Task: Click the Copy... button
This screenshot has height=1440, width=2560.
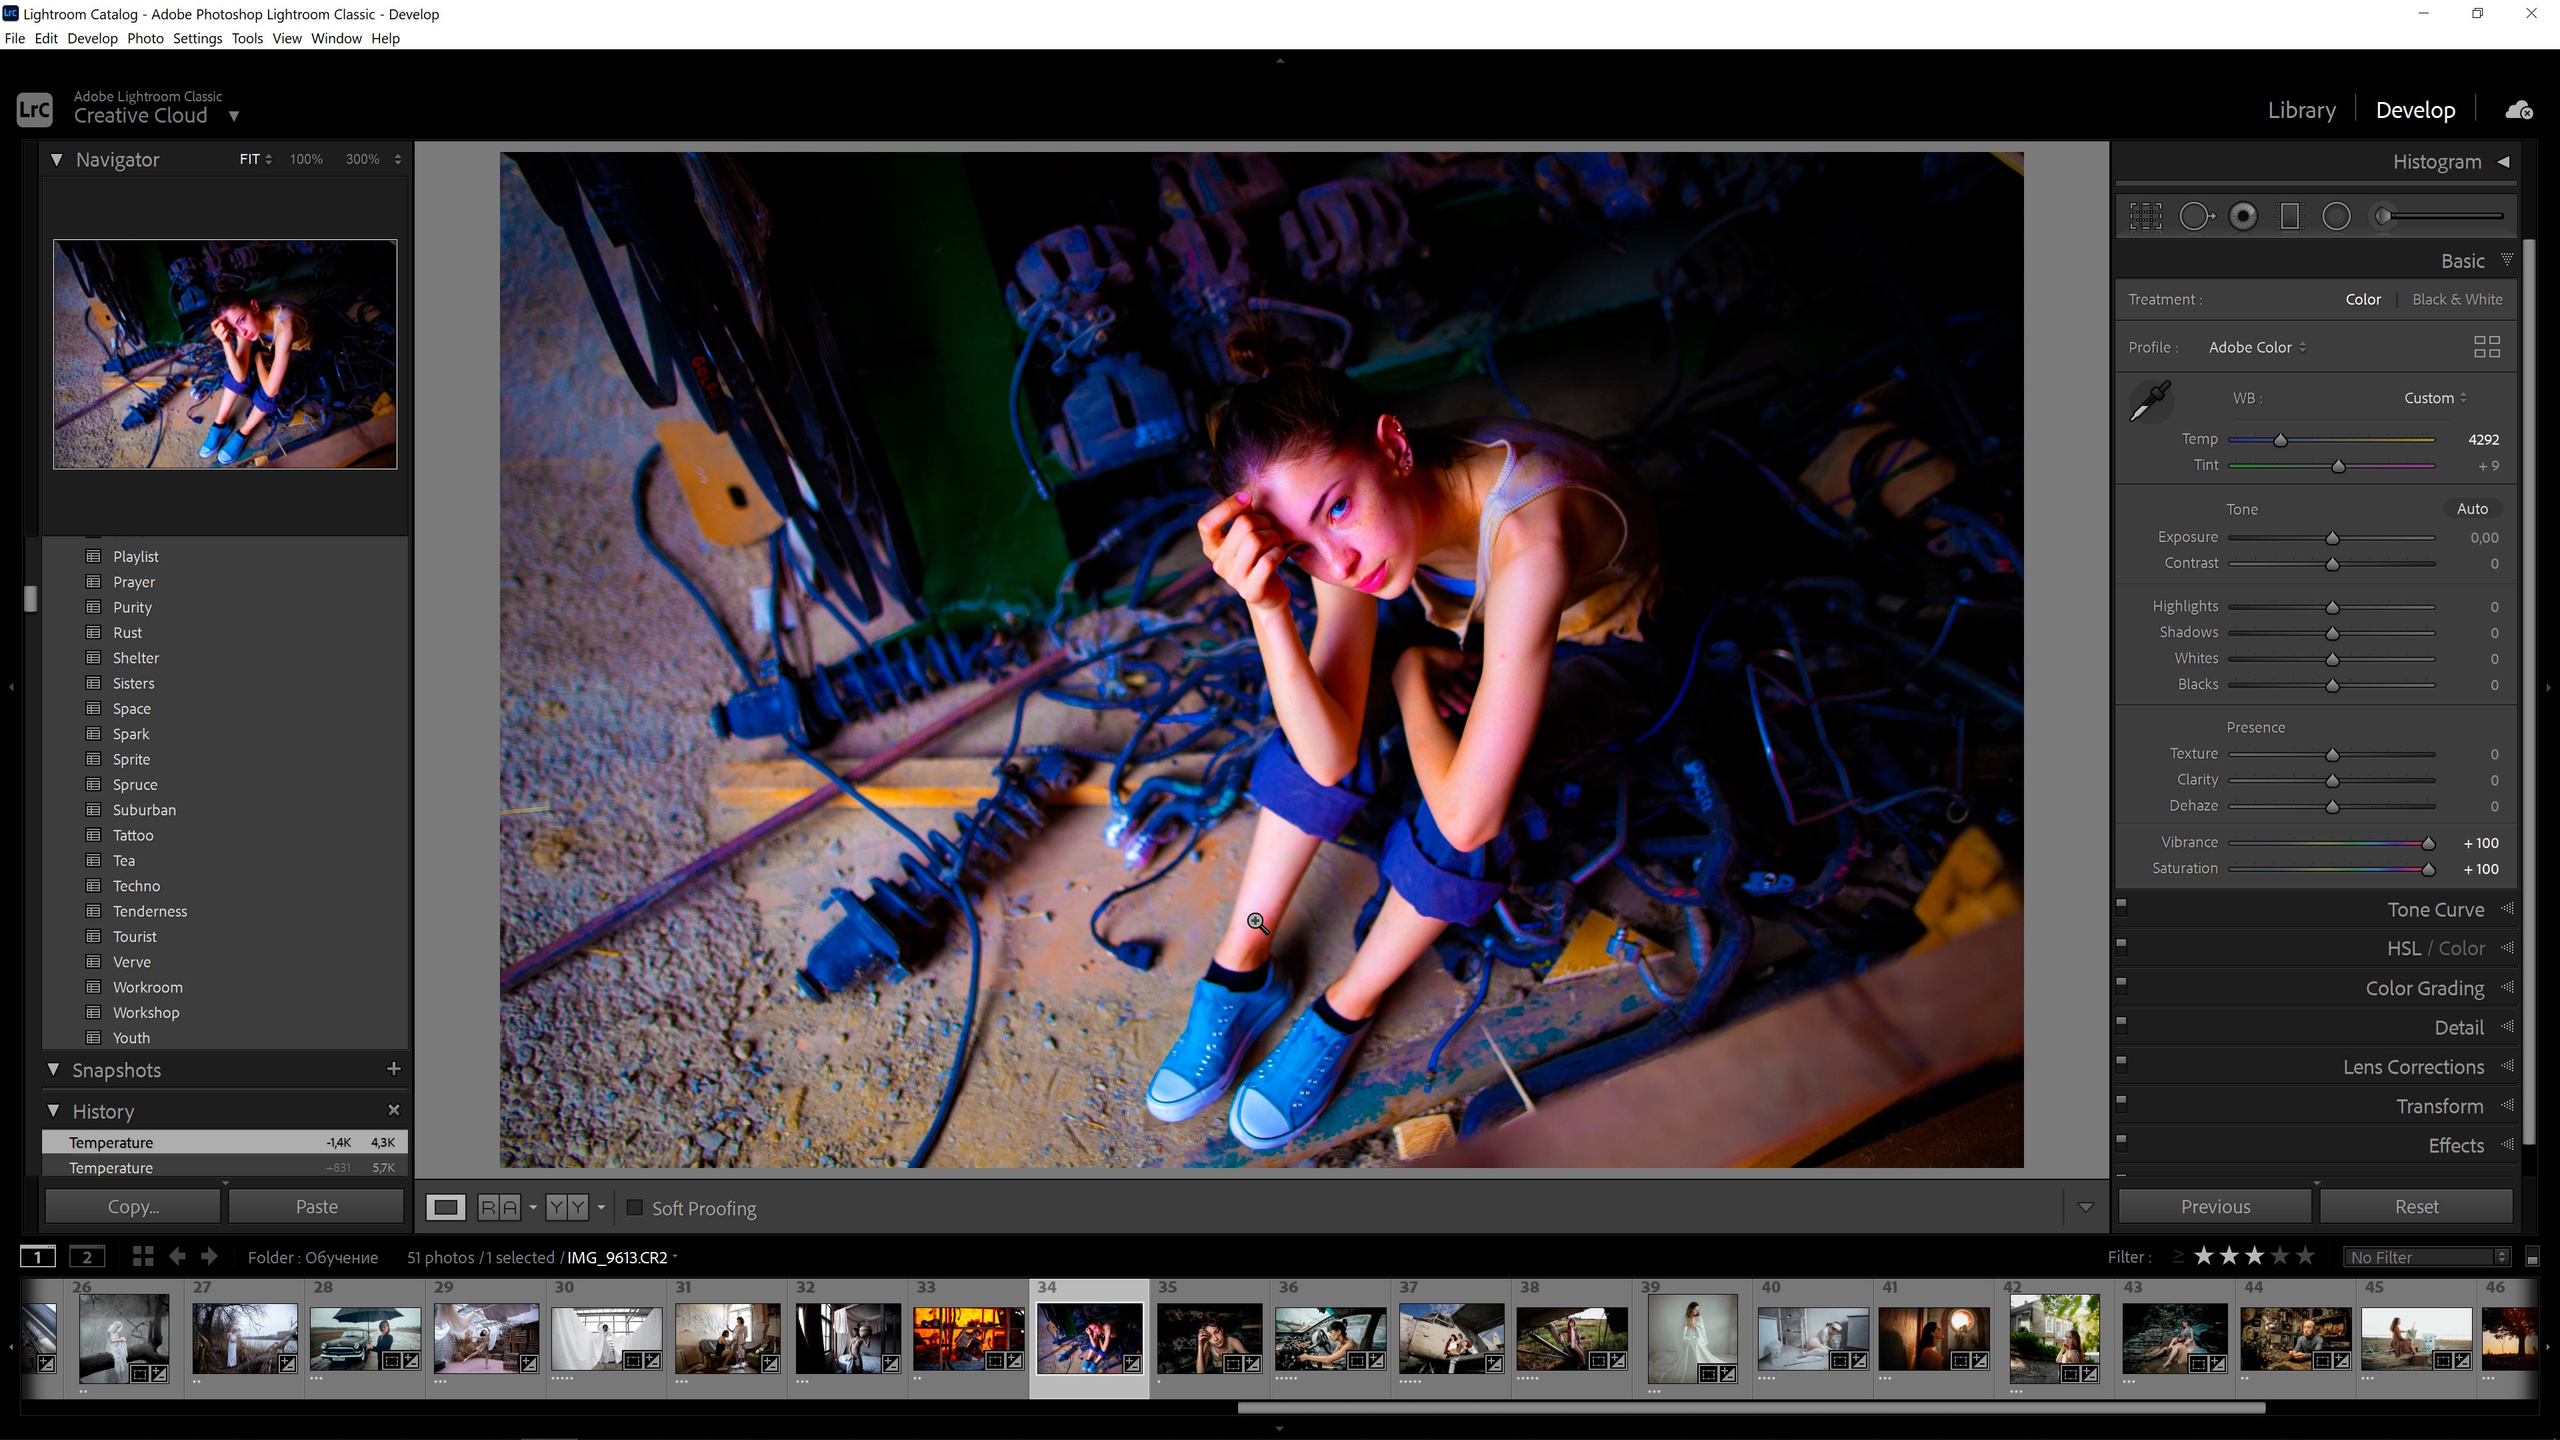Action: 133,1207
